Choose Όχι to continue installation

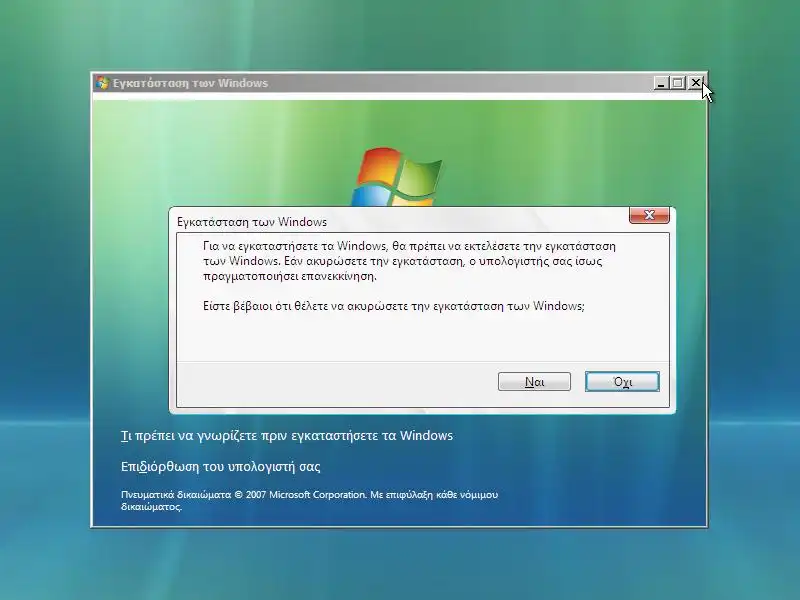(622, 382)
